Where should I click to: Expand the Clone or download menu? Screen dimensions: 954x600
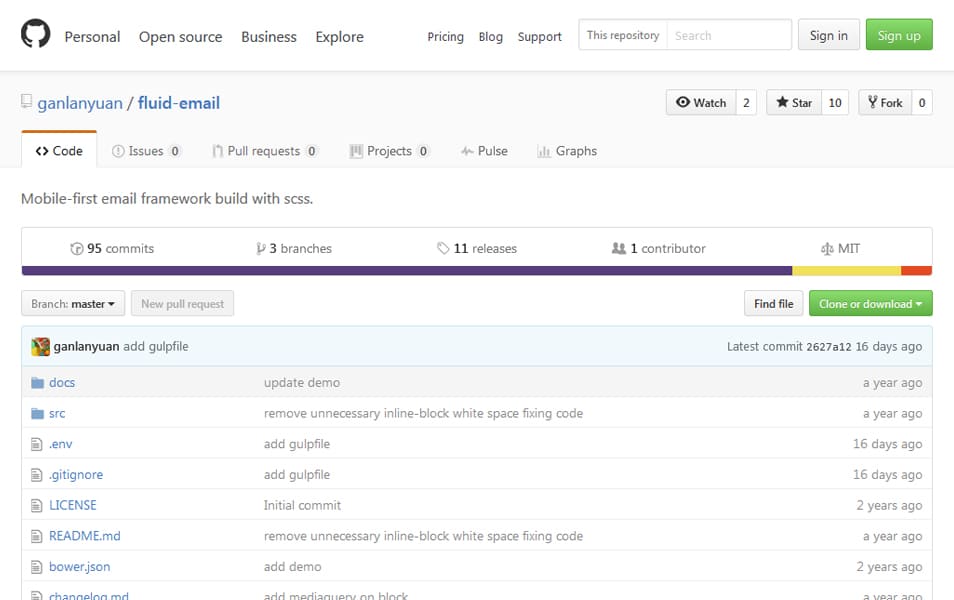point(870,303)
